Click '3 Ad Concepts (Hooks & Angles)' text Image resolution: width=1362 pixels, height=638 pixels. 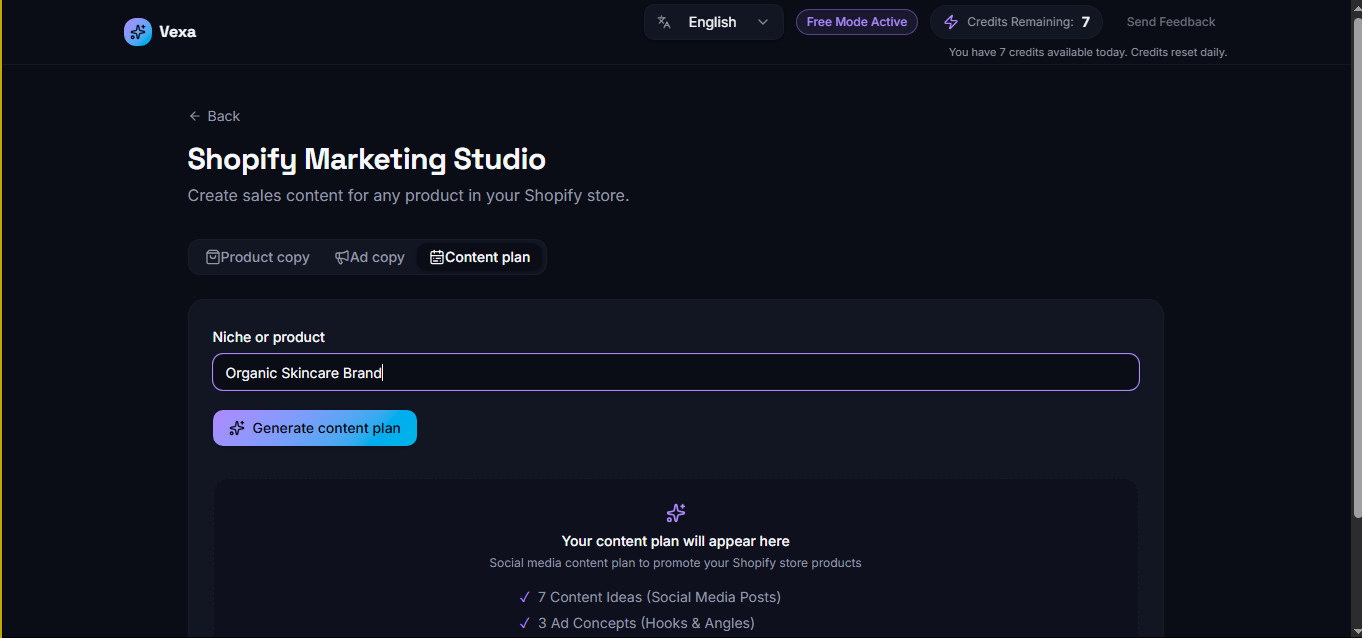[646, 623]
